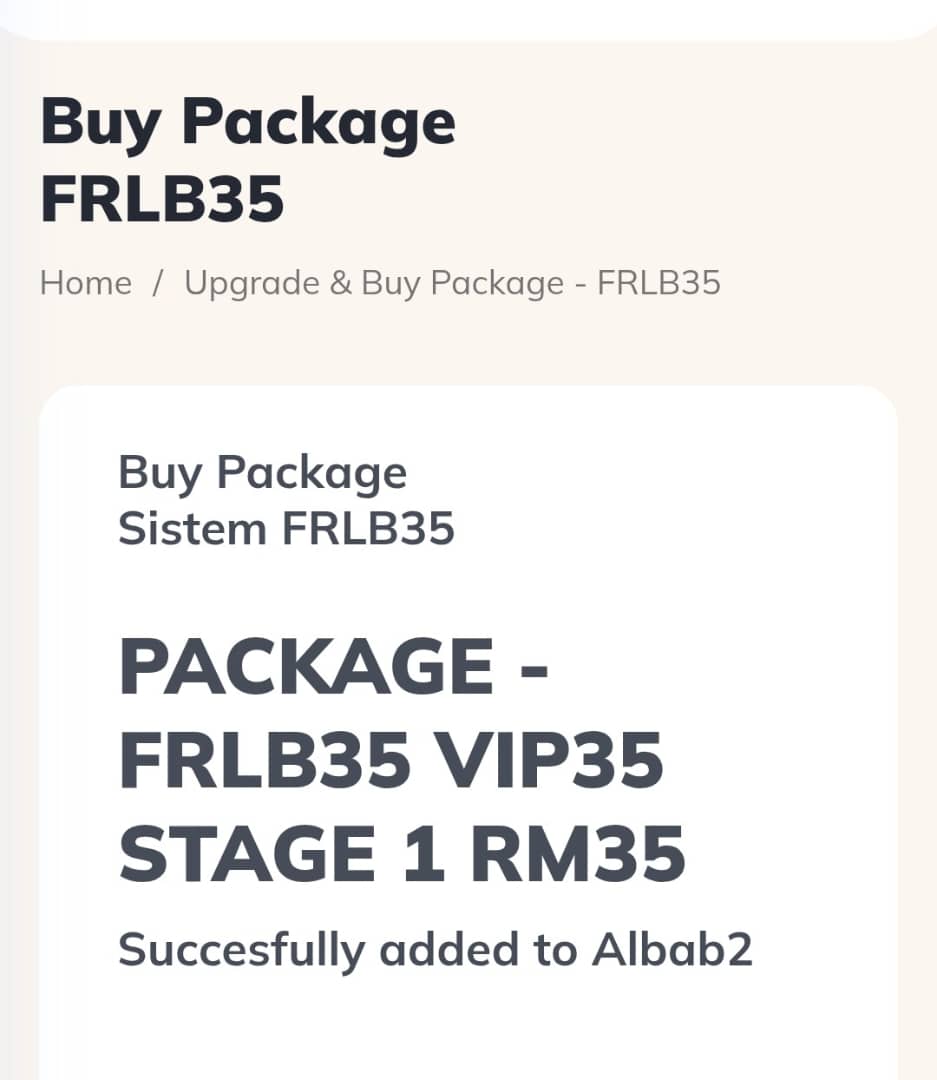Click the 'Sistem FRLB35' text line

point(286,528)
